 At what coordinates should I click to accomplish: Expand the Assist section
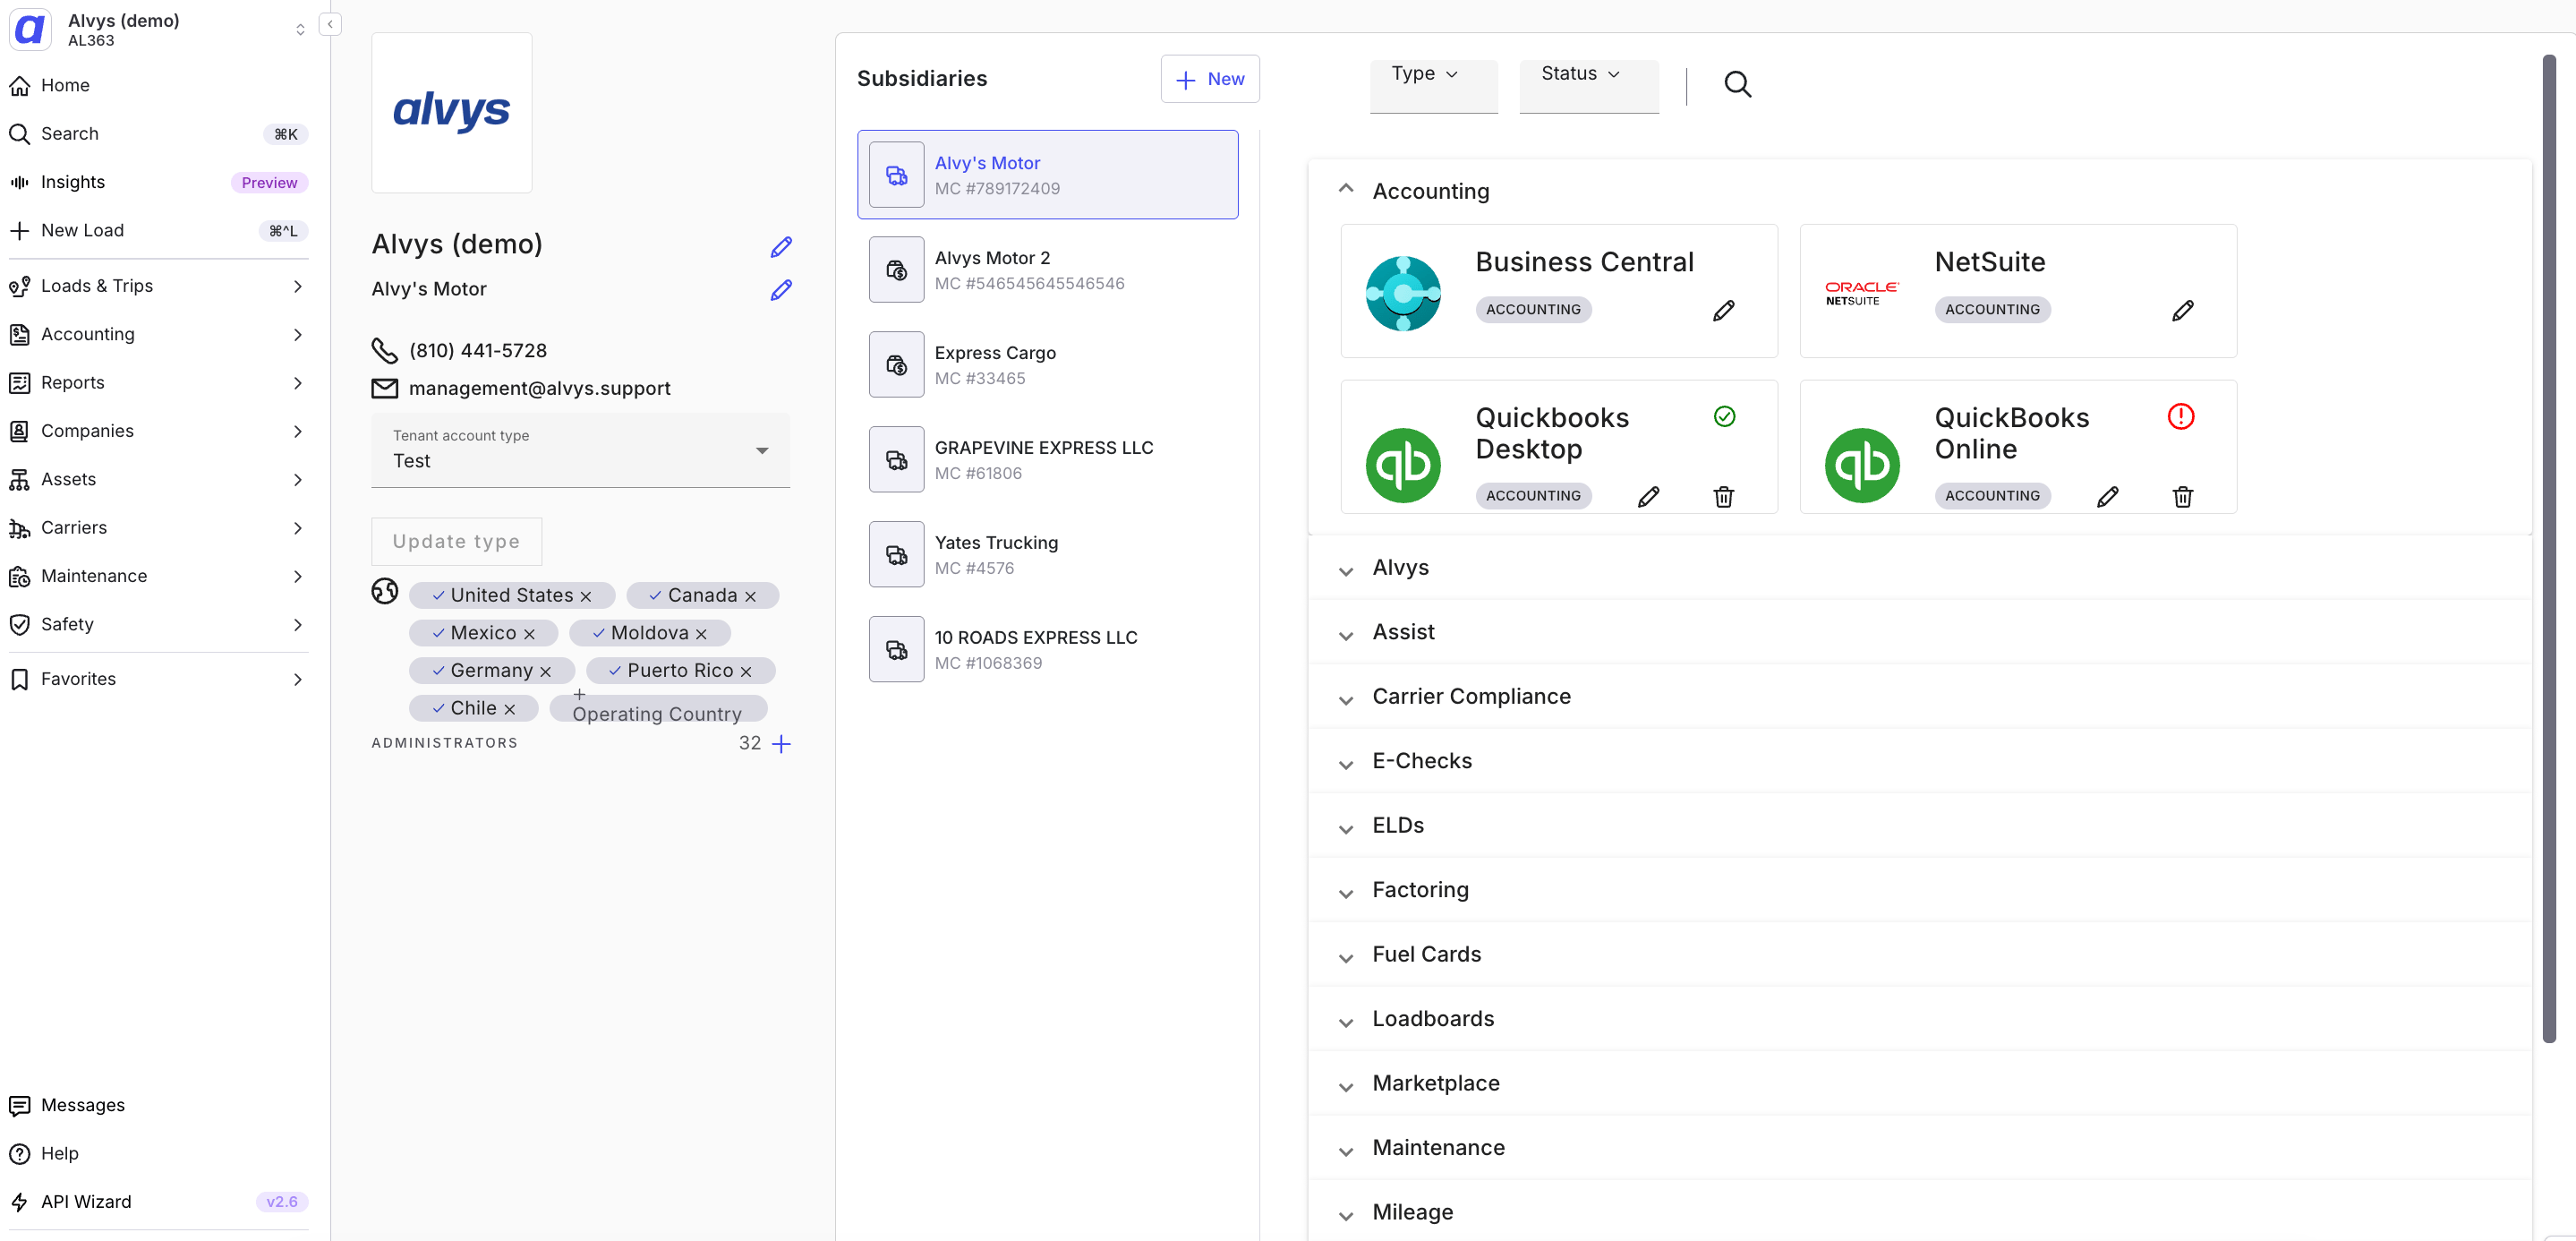click(x=1346, y=635)
